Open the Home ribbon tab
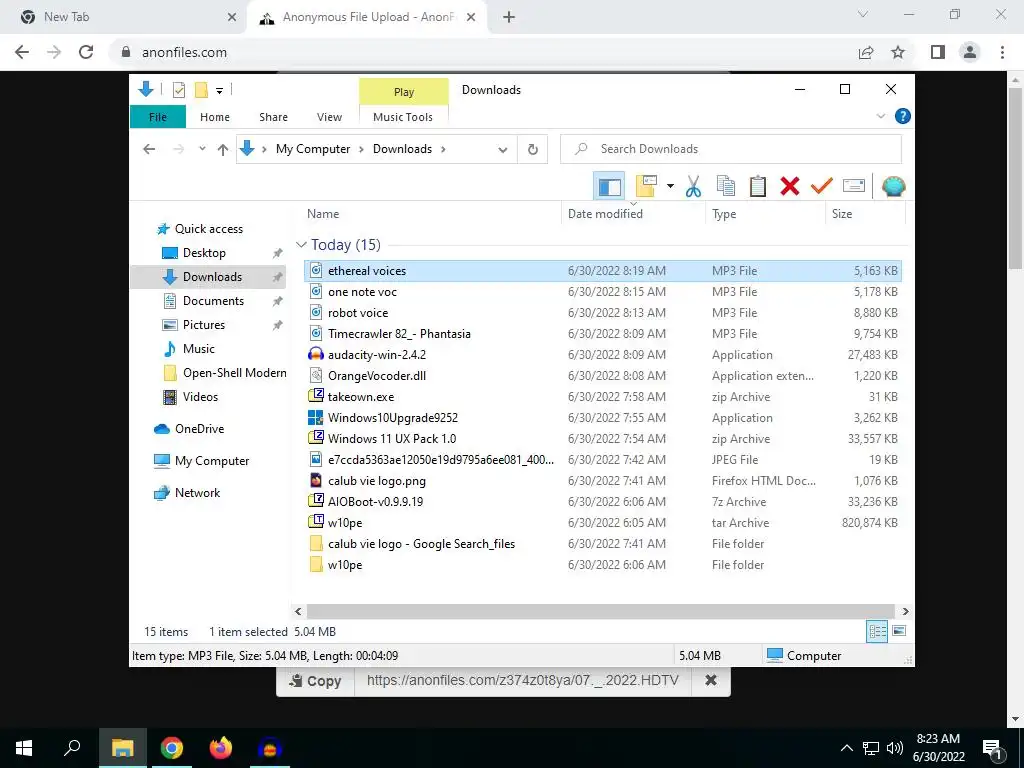The height and width of the screenshot is (768, 1024). click(x=215, y=117)
